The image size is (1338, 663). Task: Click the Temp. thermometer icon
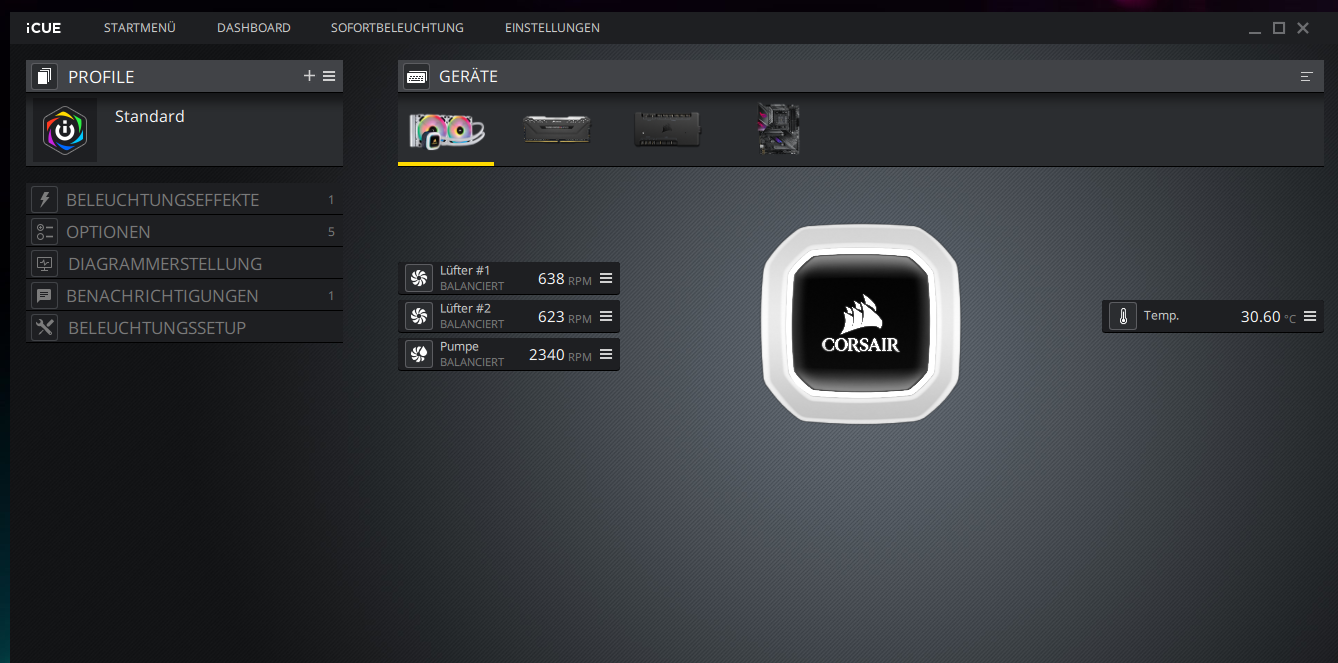pyautogui.click(x=1123, y=316)
